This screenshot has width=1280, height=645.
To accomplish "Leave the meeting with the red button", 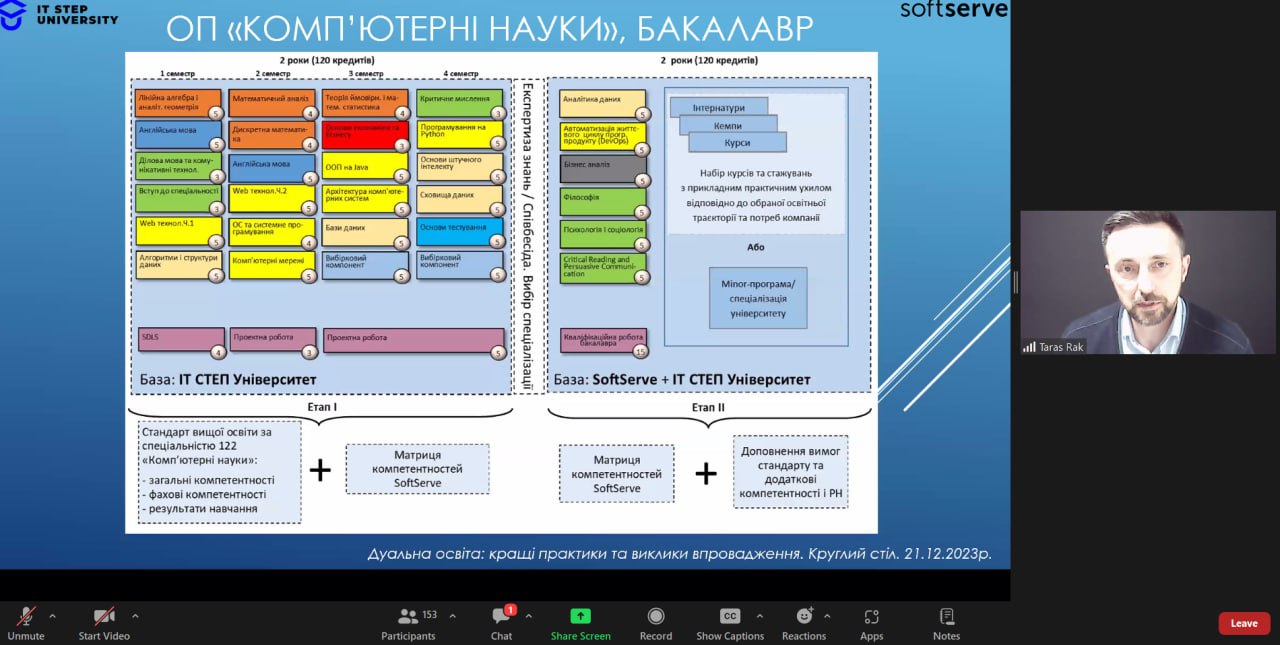I will point(1244,624).
